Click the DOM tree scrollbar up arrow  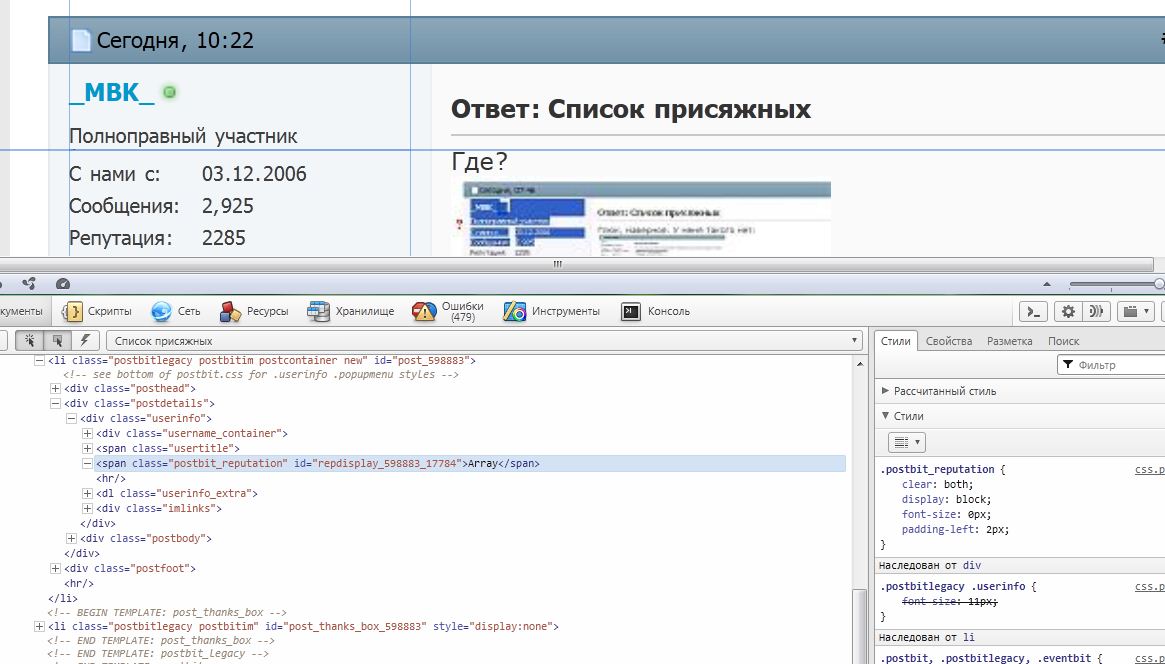coord(860,364)
